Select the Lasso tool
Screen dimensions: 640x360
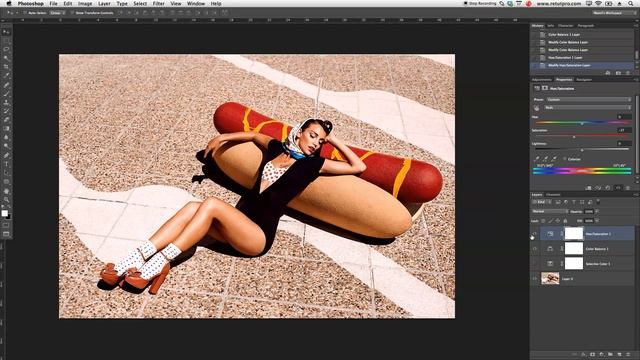[6, 49]
